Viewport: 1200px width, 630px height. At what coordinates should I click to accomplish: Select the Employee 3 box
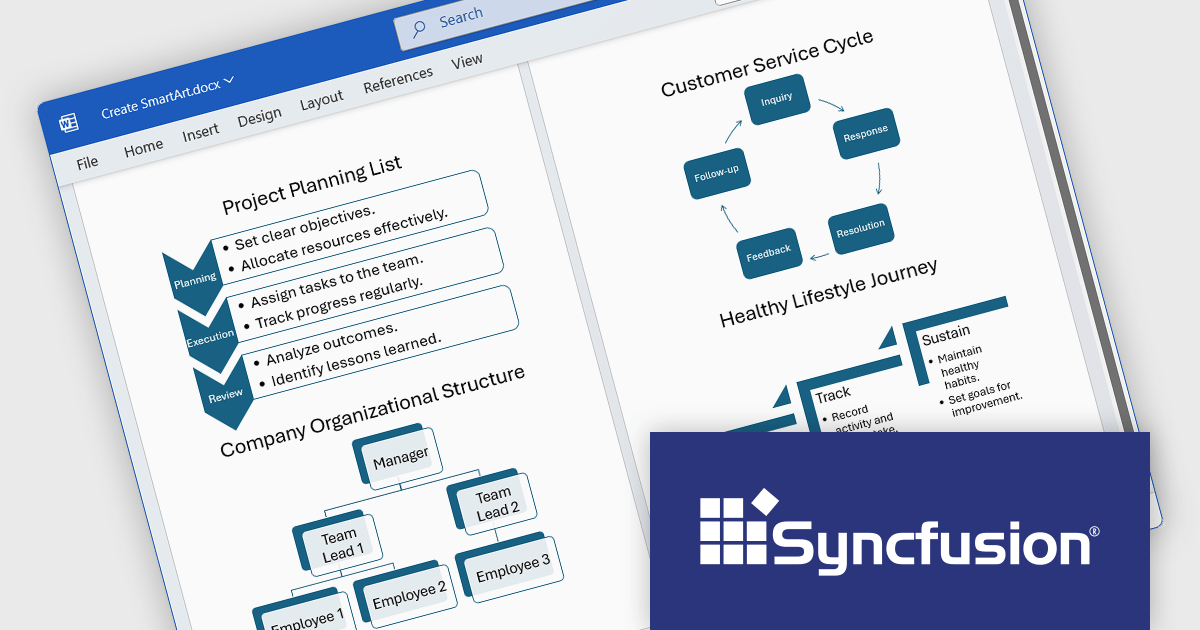[508, 567]
